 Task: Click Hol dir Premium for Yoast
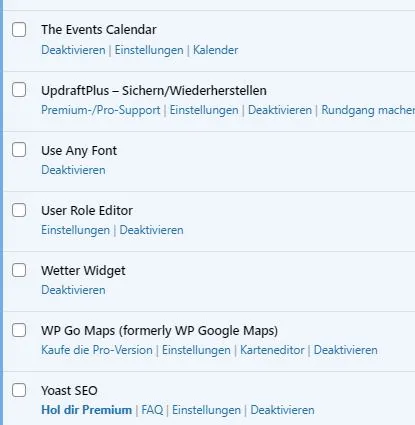click(87, 410)
